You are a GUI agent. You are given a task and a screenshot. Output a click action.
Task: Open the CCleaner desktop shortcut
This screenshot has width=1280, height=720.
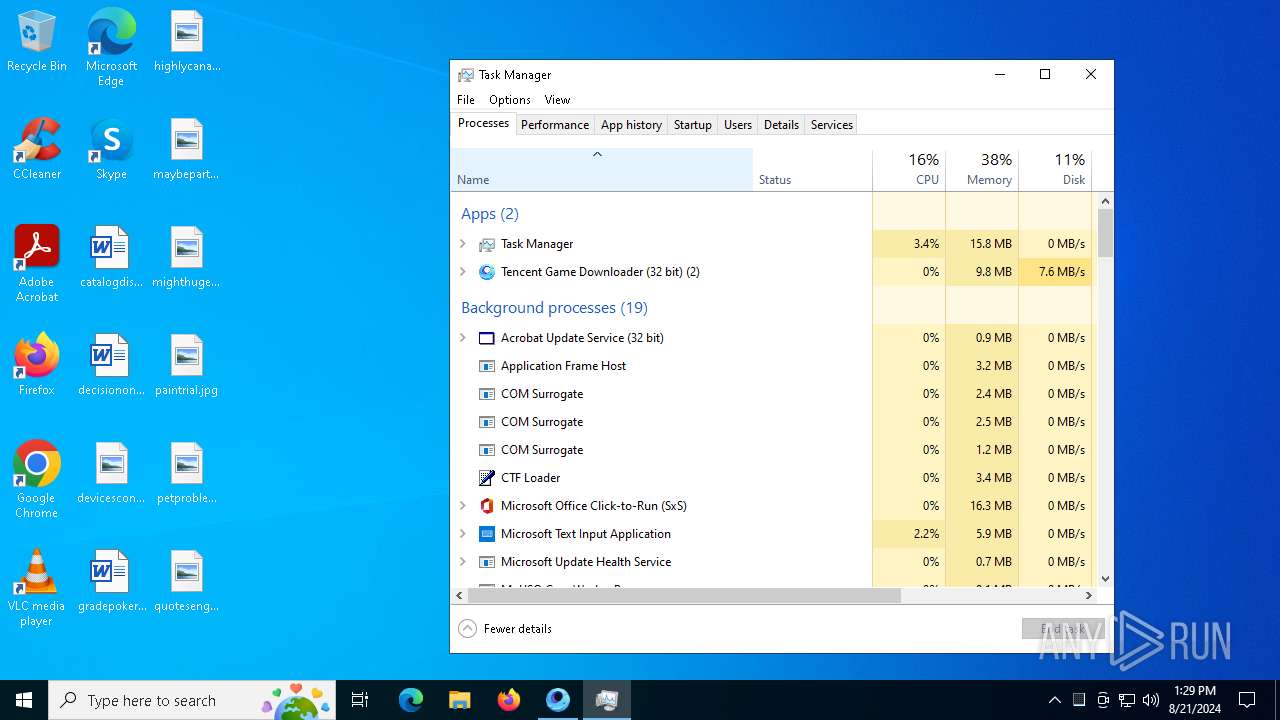click(37, 150)
